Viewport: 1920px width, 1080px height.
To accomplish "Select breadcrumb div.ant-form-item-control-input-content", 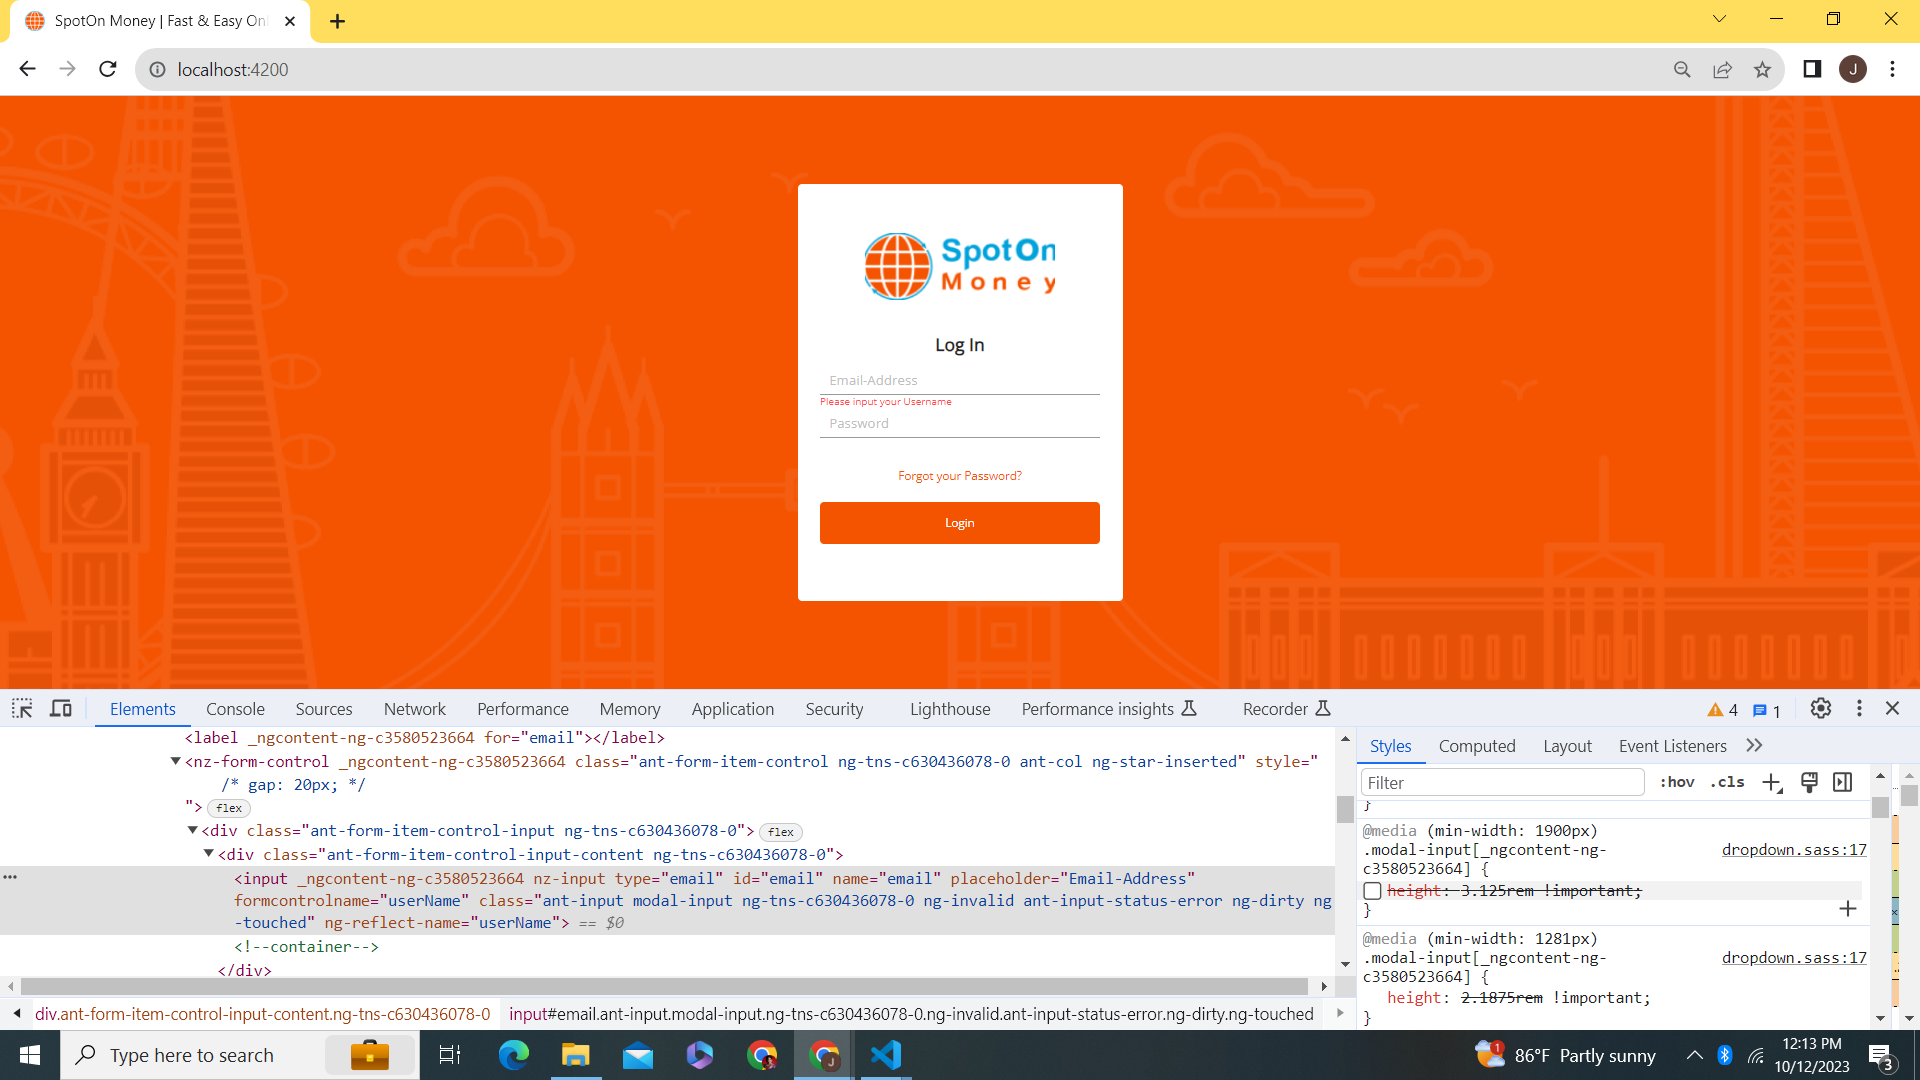I will pyautogui.click(x=263, y=1014).
